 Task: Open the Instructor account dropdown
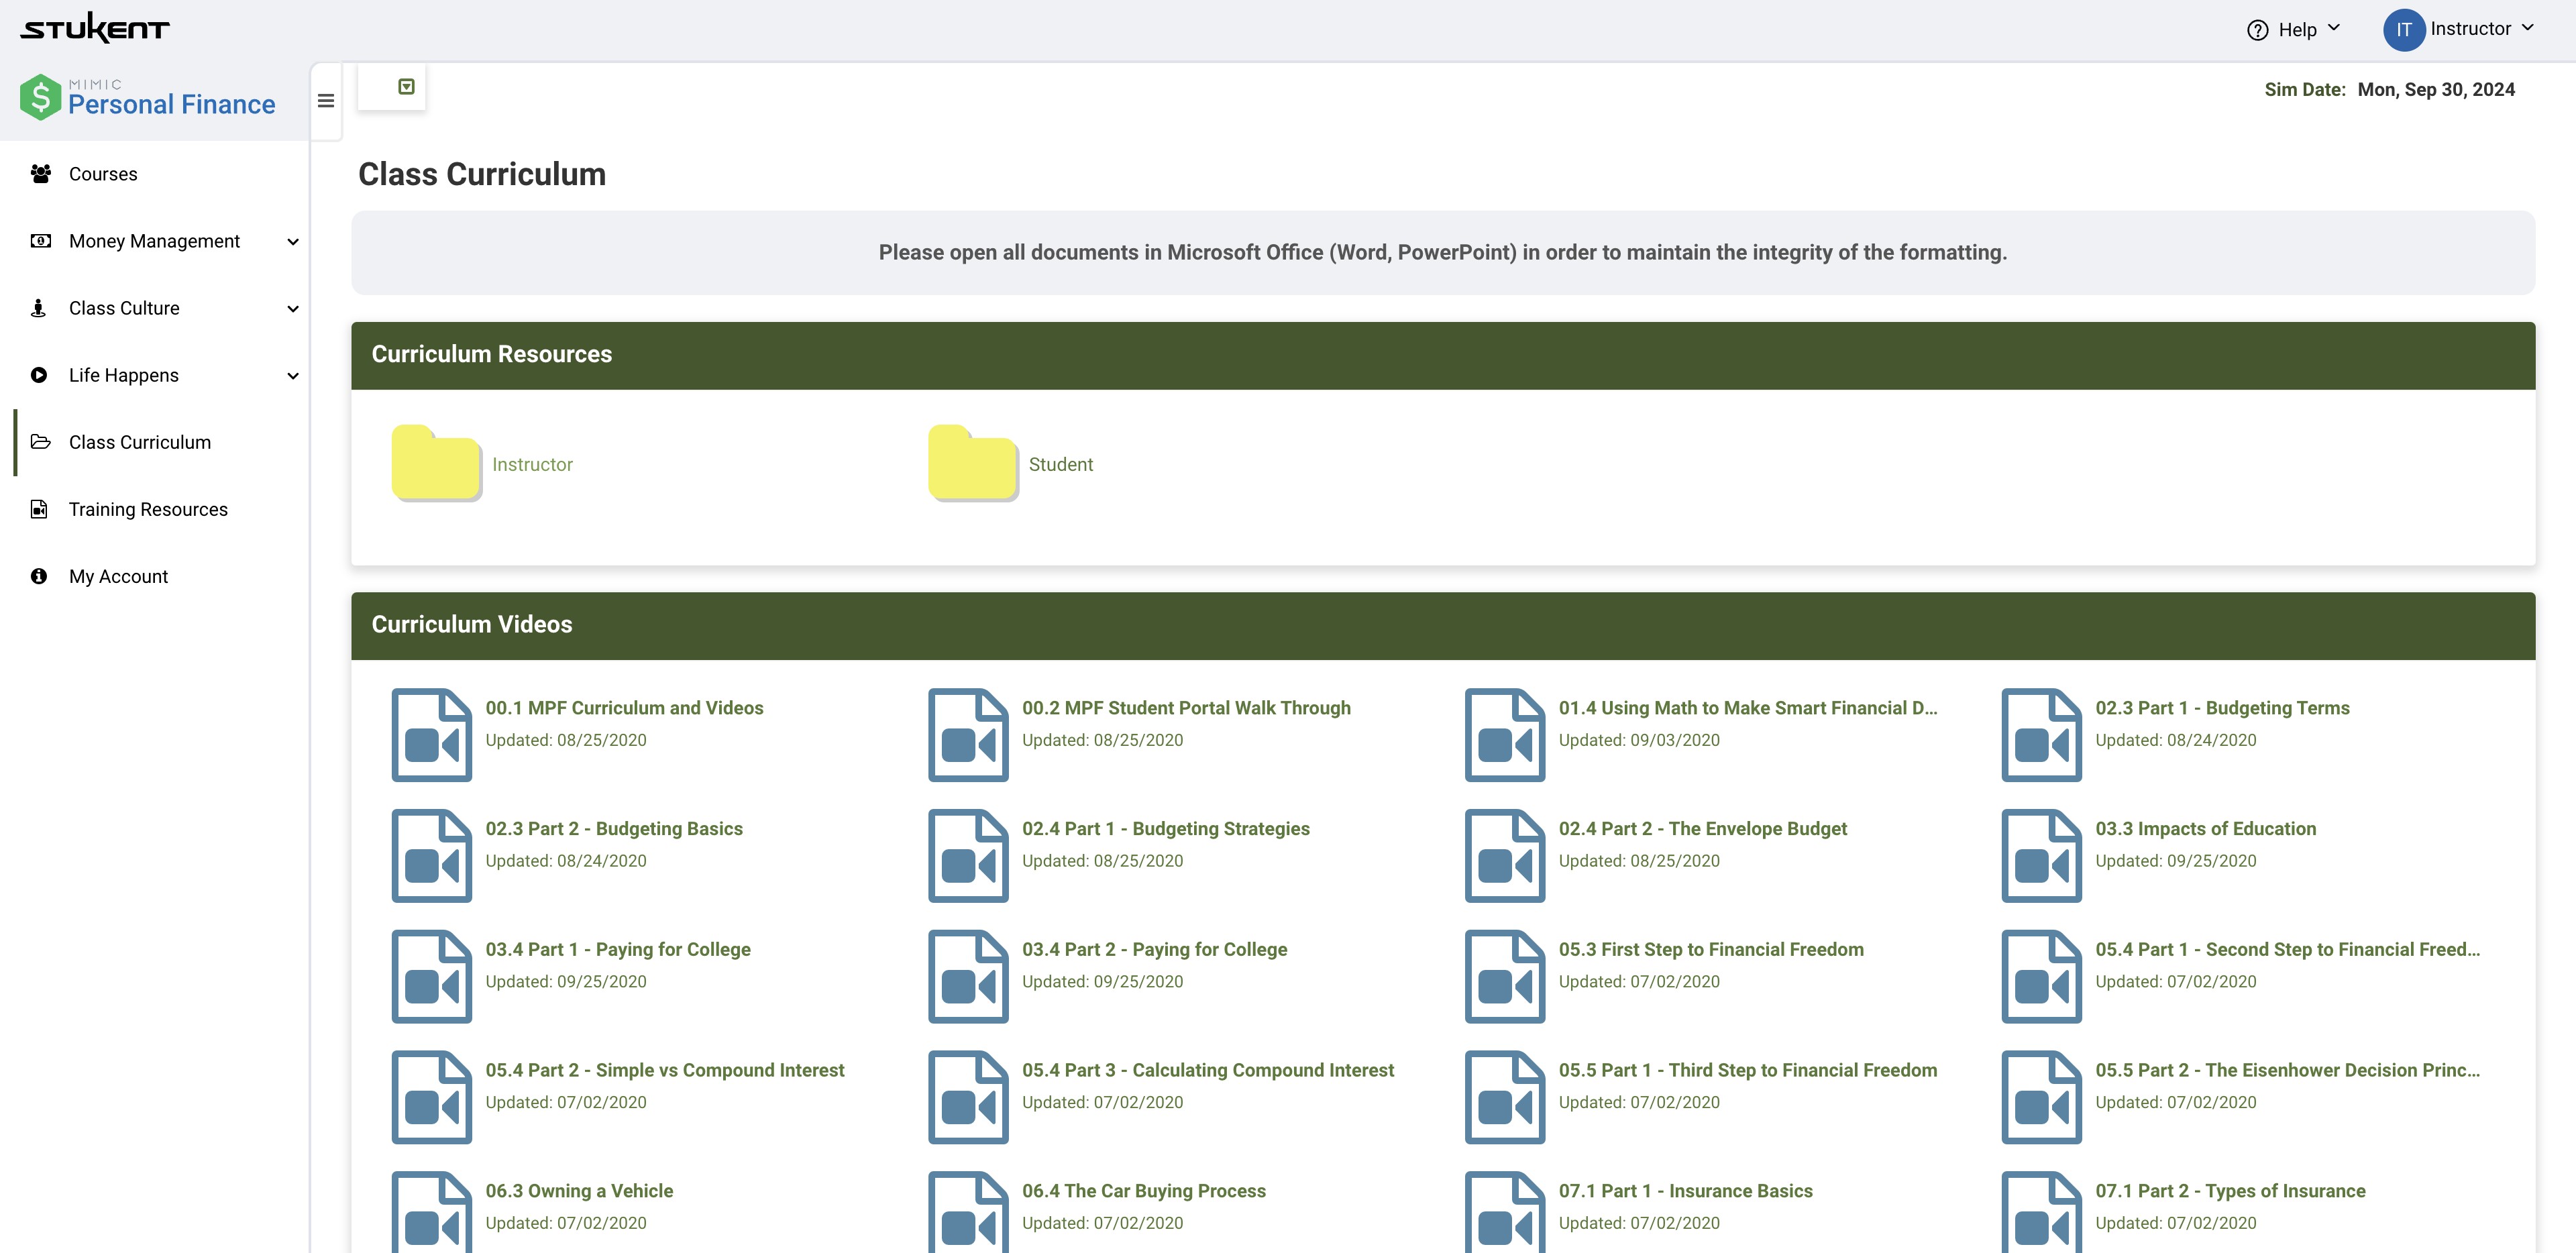(x=2482, y=29)
